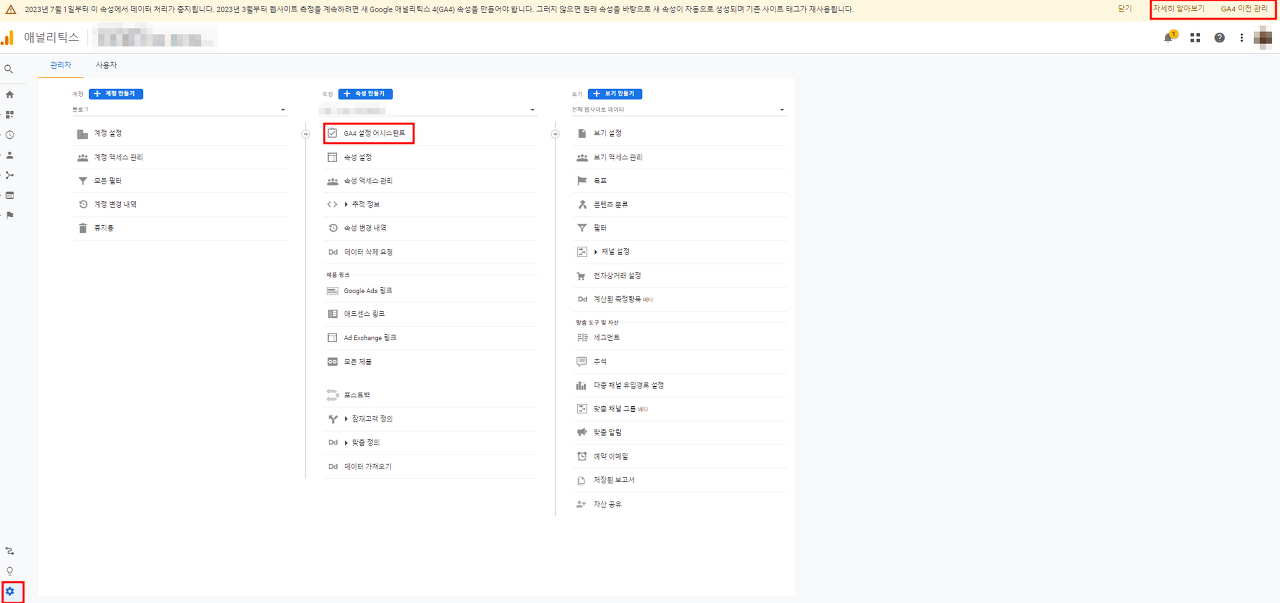Image resolution: width=1280 pixels, height=603 pixels.
Task: Open 세그먼트
Action: tap(606, 338)
